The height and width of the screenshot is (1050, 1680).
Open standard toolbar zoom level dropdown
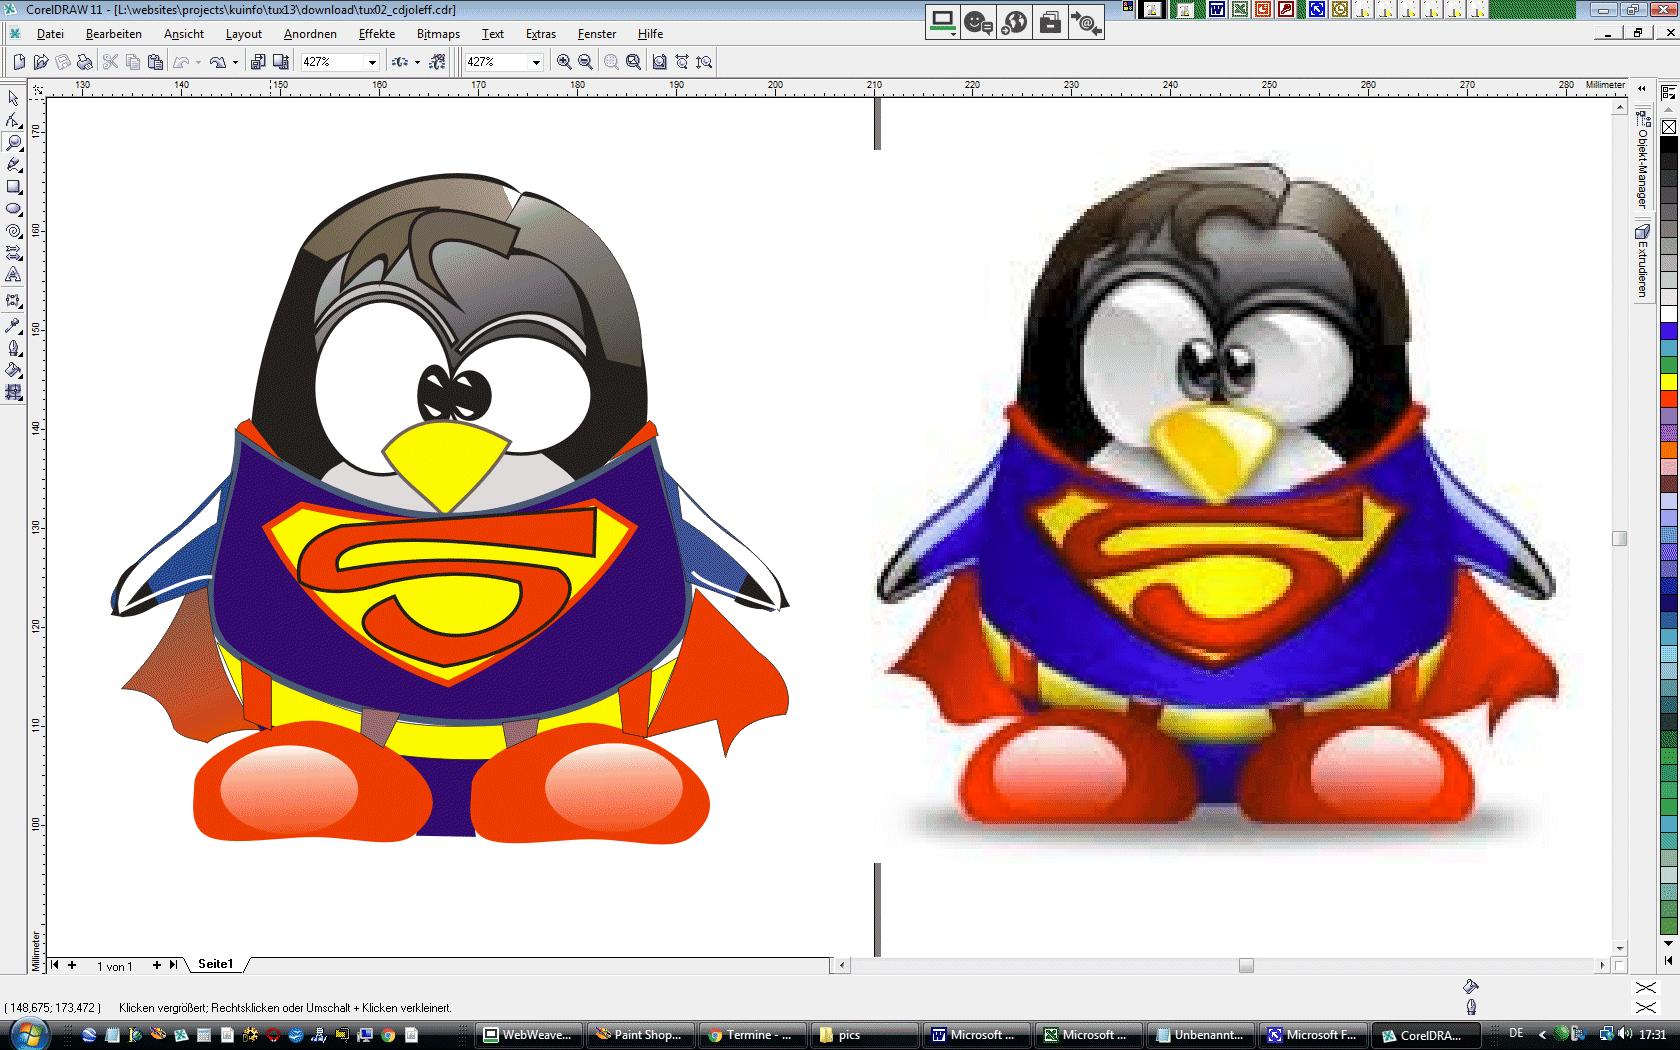[x=372, y=62]
